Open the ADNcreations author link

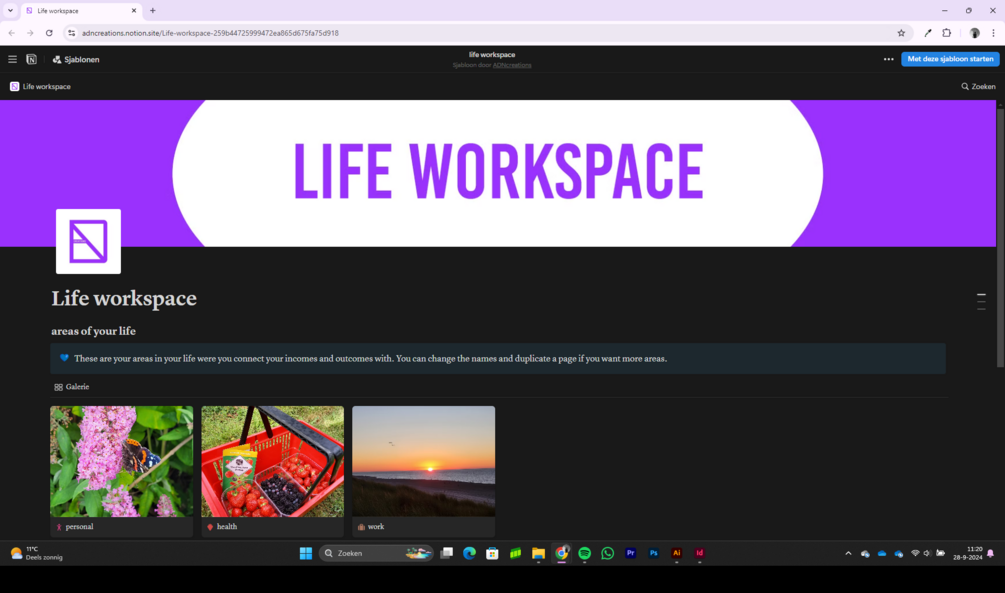[x=511, y=65]
